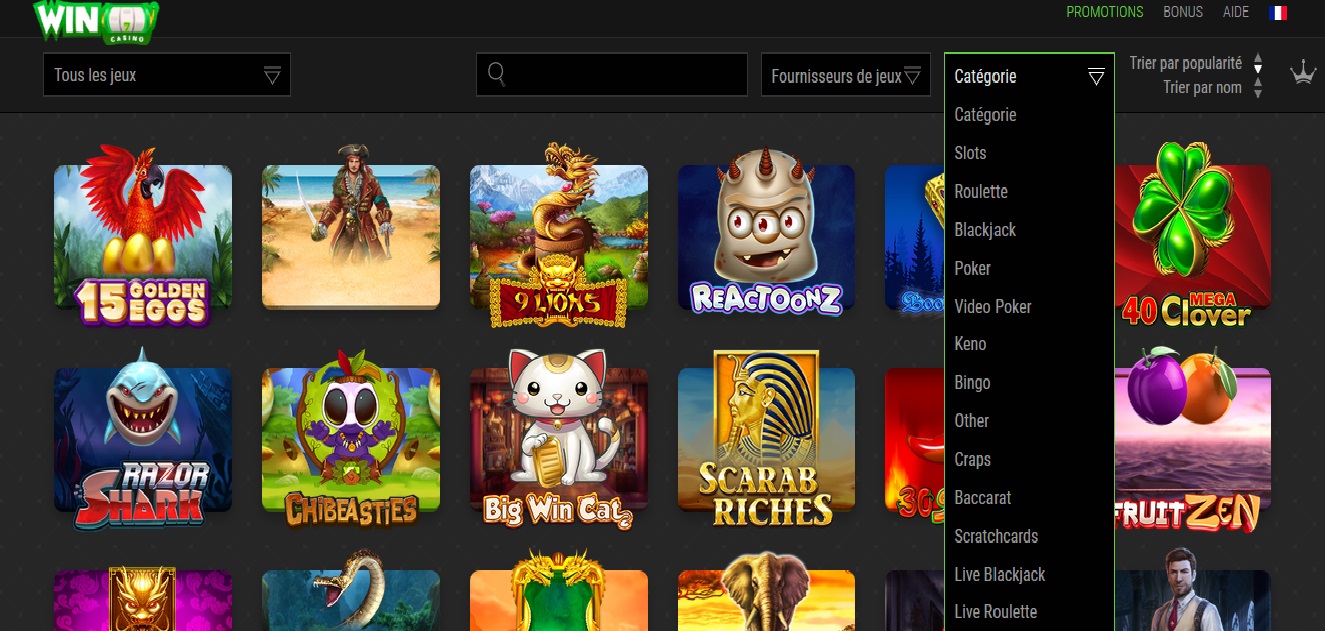Choose Video Poker in category list

(x=992, y=307)
